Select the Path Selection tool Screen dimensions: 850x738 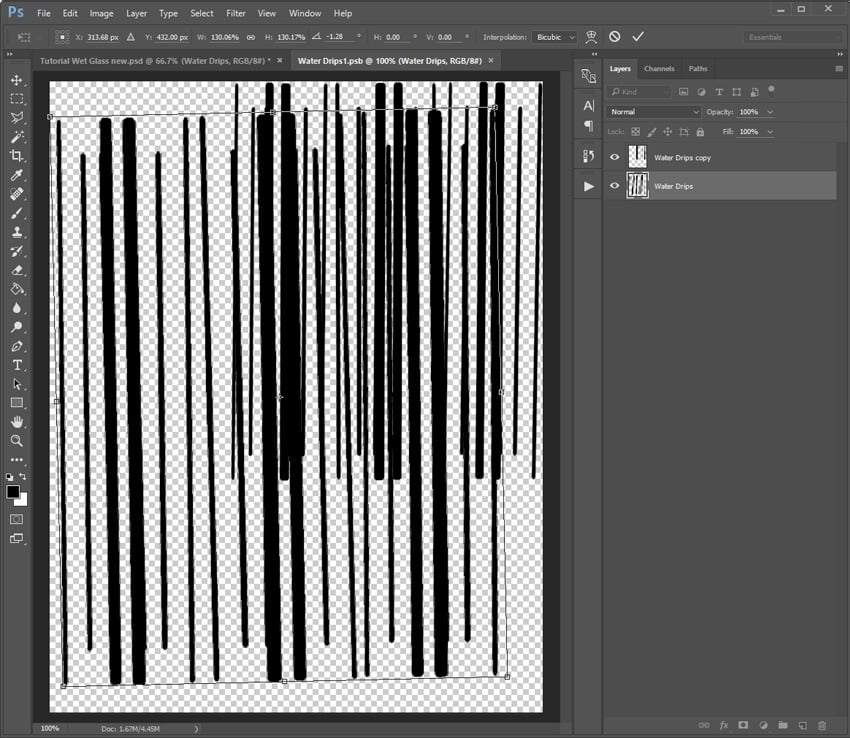pyautogui.click(x=17, y=384)
